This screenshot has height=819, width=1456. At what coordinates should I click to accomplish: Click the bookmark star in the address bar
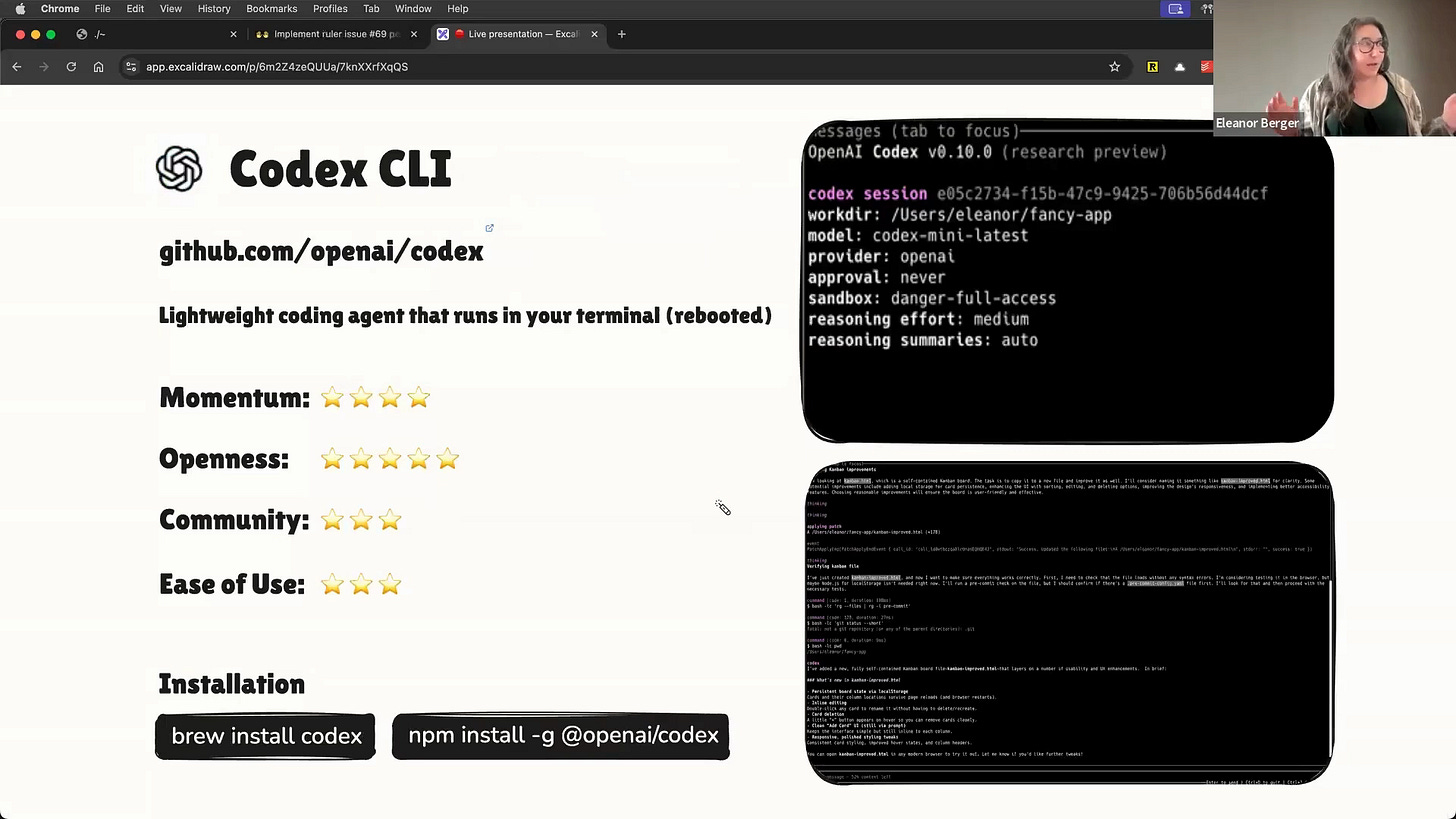point(1114,66)
